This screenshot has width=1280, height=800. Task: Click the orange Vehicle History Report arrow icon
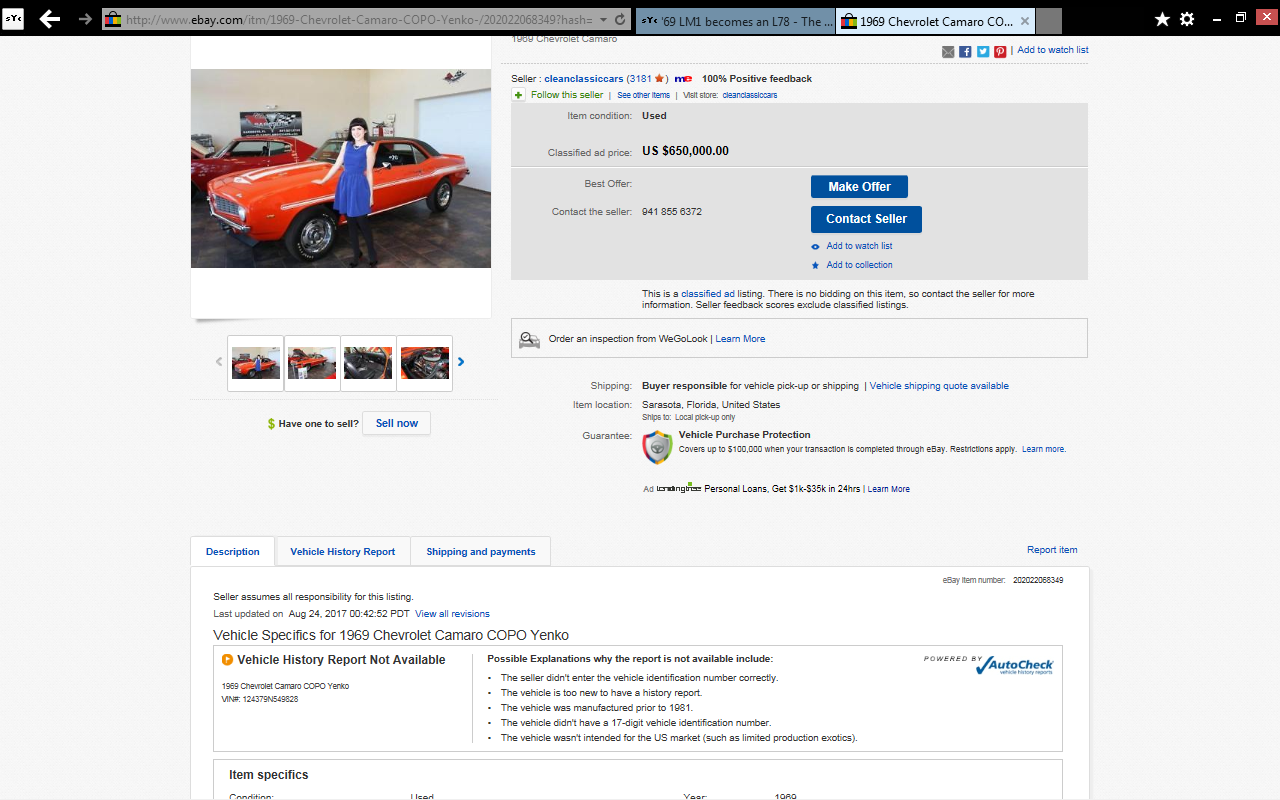coord(227,660)
